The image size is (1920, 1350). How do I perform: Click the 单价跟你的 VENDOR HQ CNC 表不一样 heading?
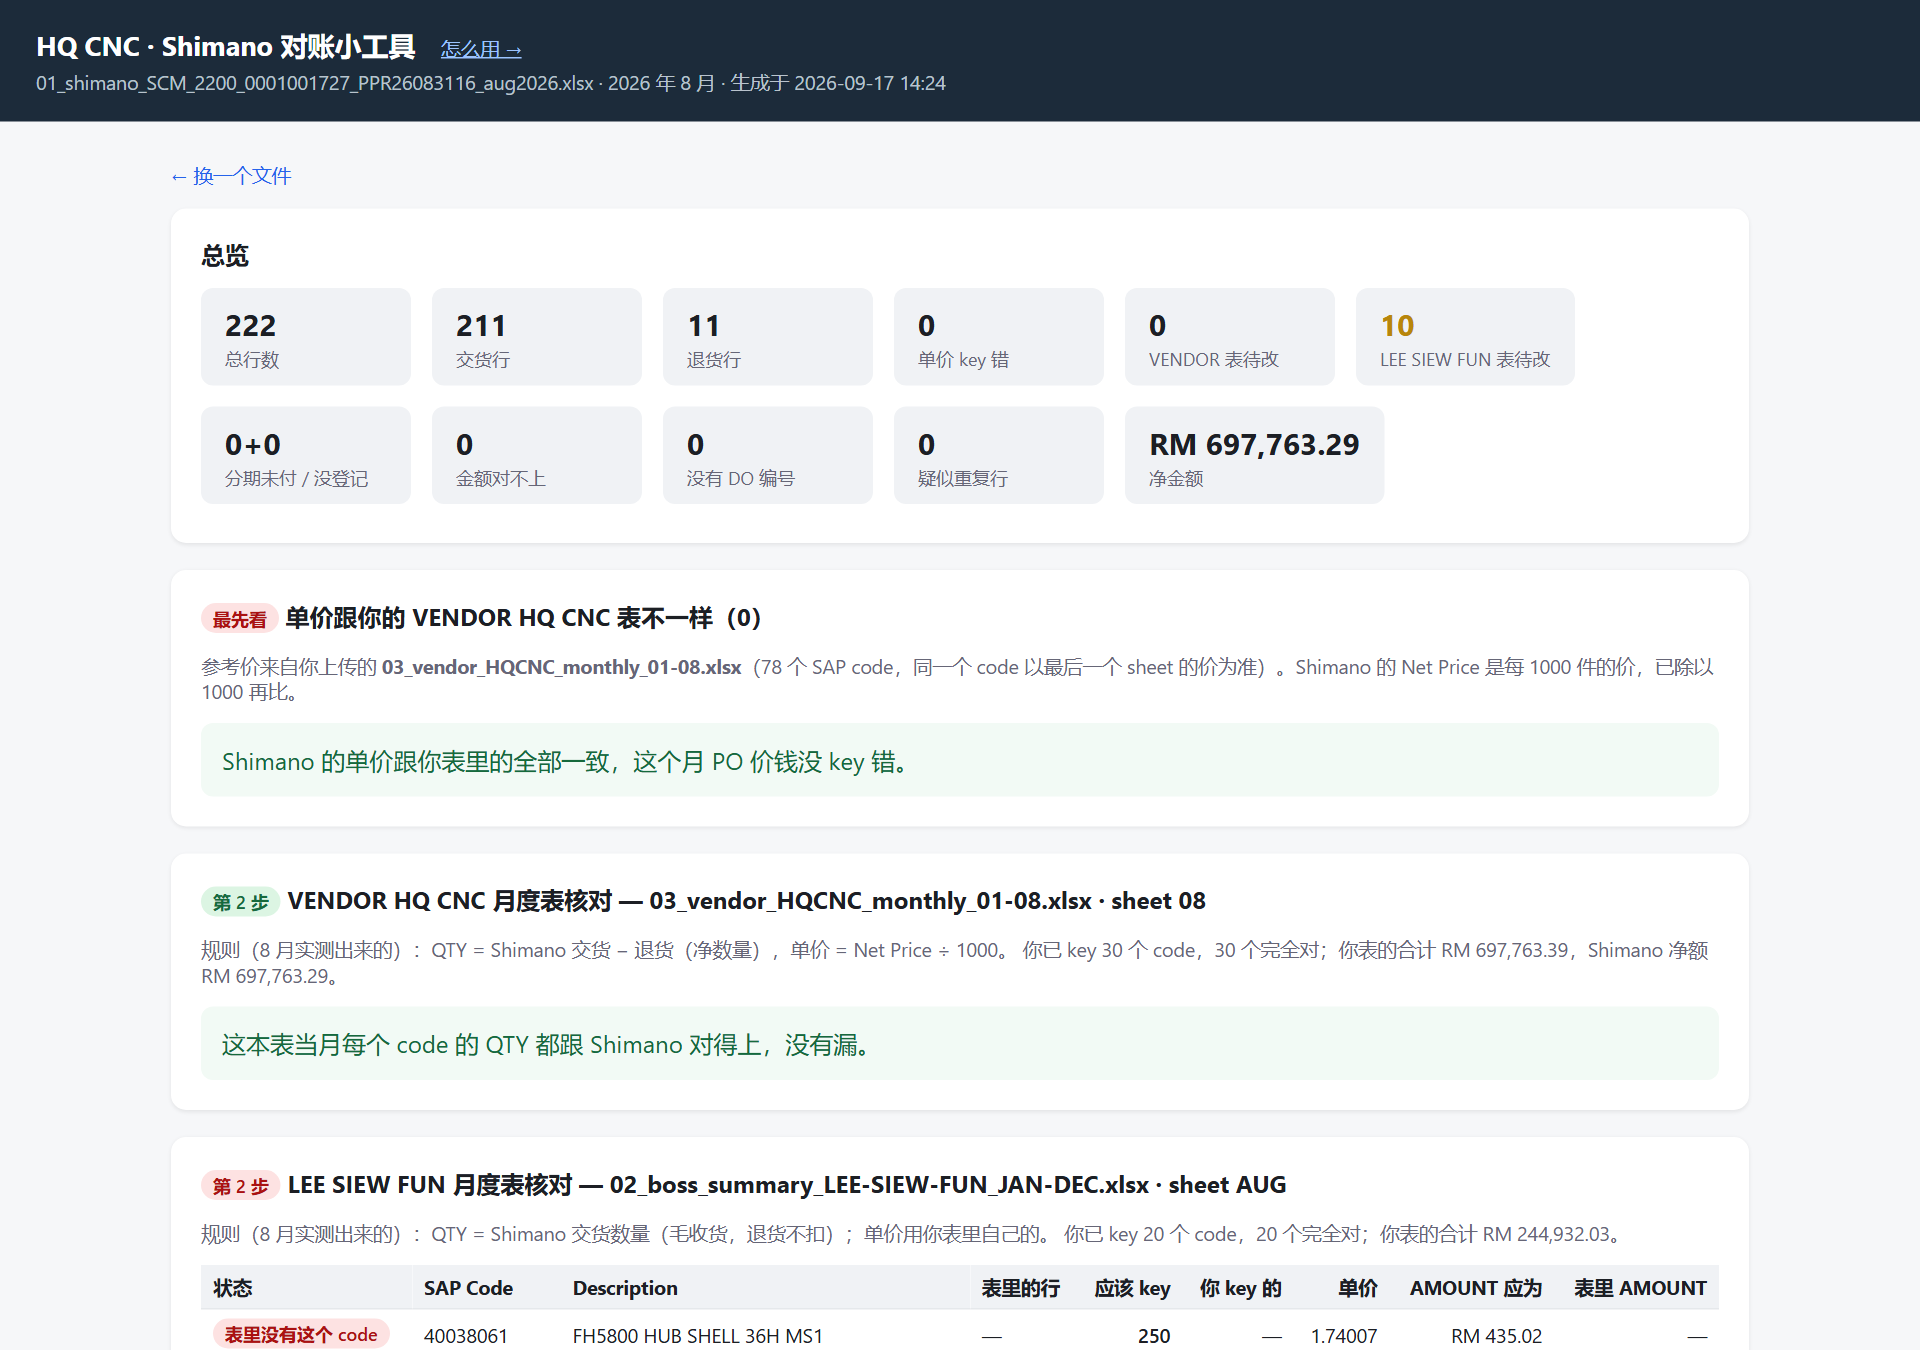pyautogui.click(x=523, y=618)
